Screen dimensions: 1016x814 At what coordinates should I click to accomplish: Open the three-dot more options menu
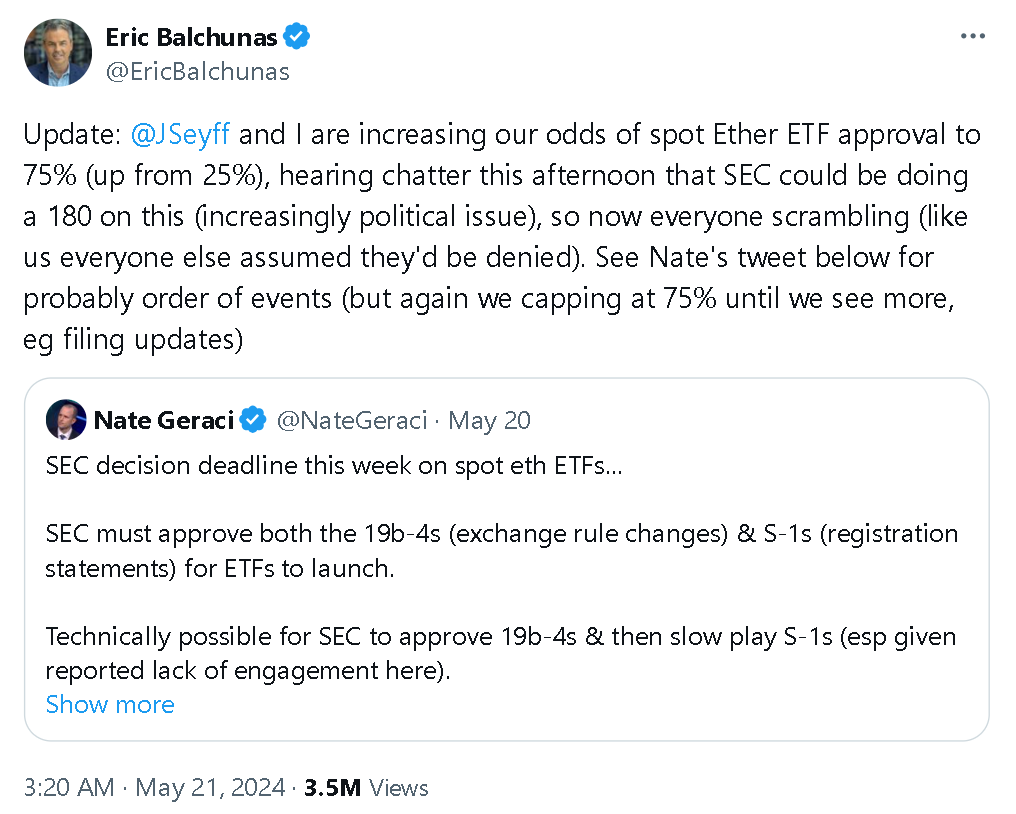pos(972,36)
